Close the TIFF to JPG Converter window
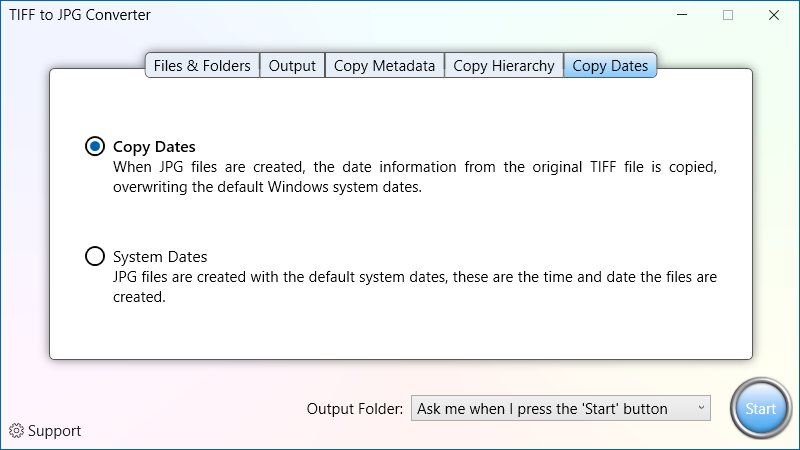Image resolution: width=800 pixels, height=450 pixels. (x=774, y=15)
